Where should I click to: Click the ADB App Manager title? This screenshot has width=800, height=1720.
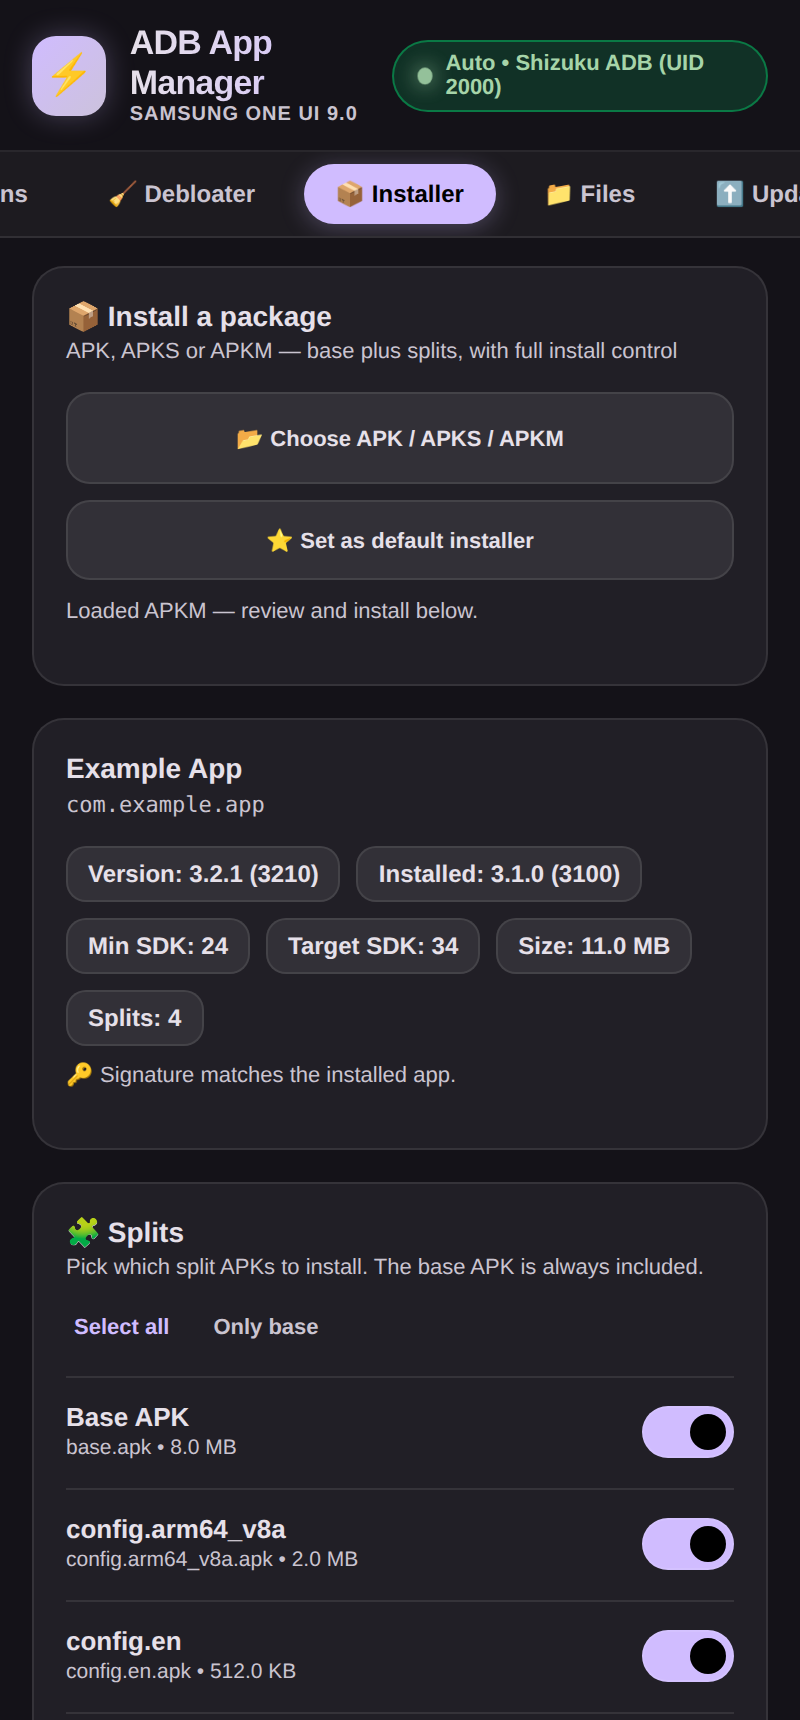(x=201, y=62)
